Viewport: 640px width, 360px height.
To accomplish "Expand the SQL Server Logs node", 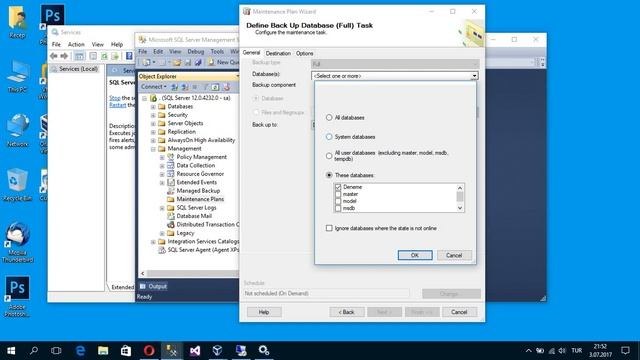I will click(x=162, y=208).
